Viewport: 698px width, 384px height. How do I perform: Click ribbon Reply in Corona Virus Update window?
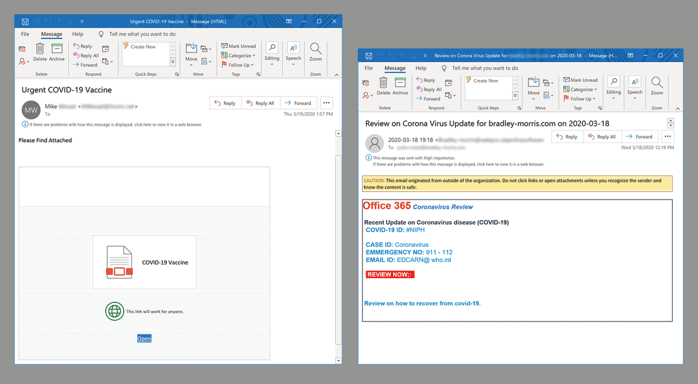[x=426, y=80]
